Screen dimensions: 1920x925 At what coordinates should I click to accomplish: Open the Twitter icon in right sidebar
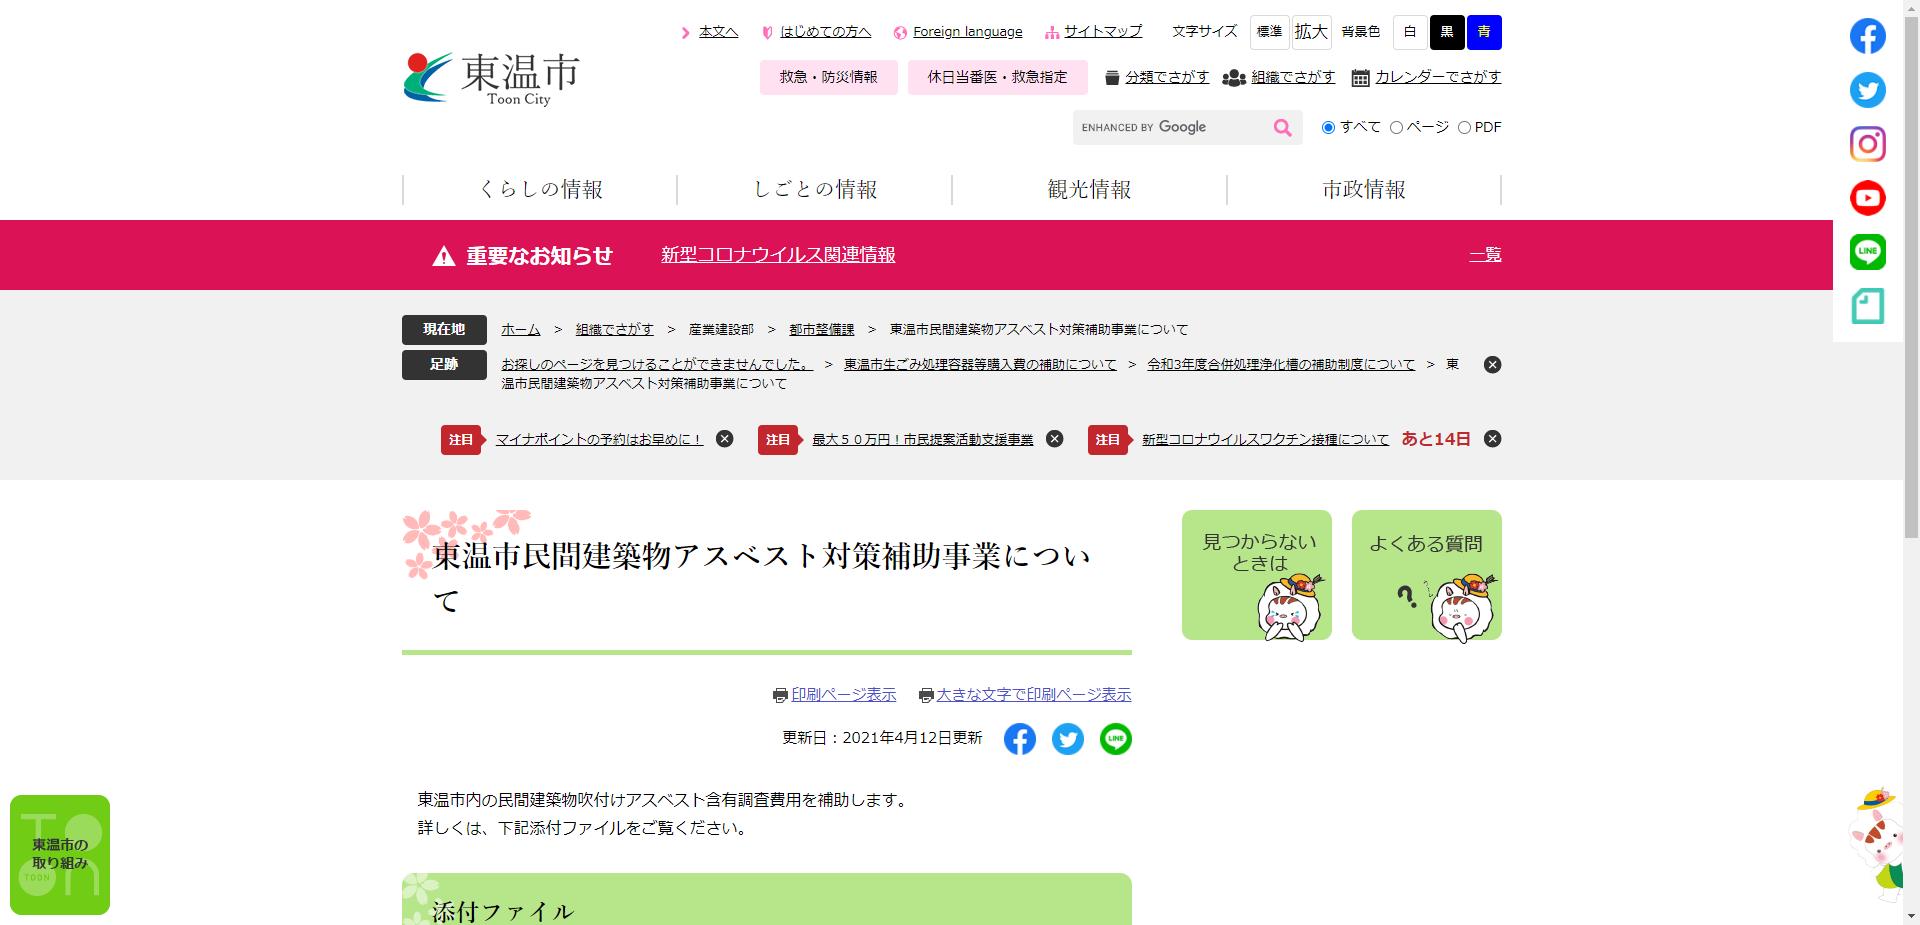pos(1866,90)
